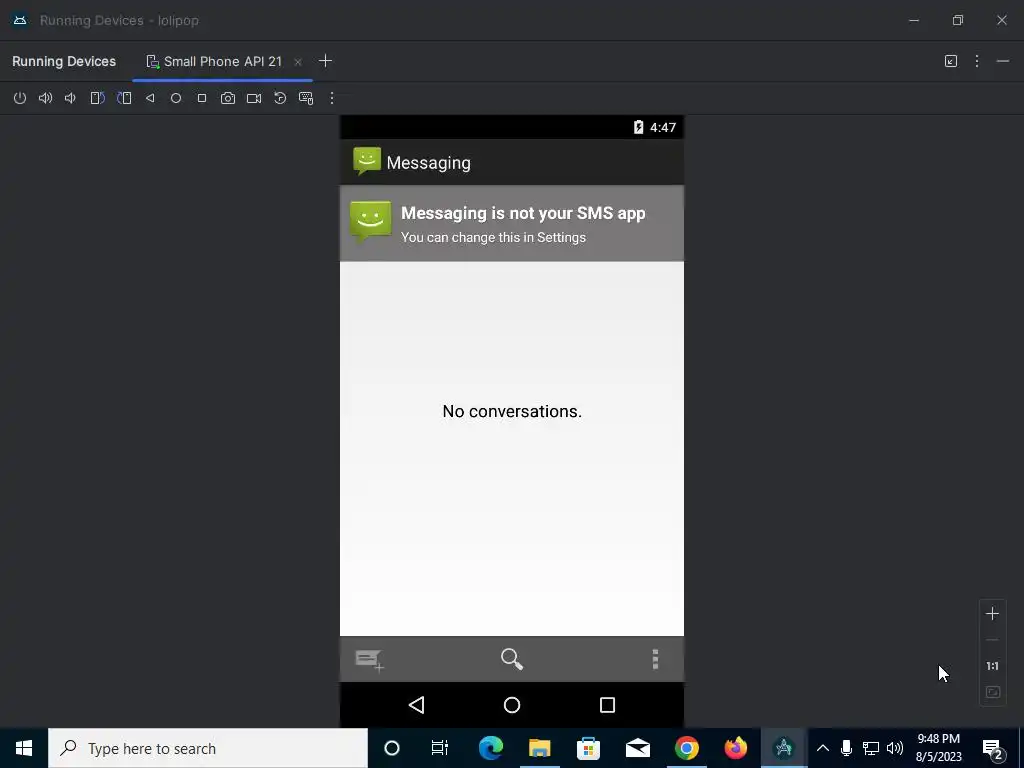The height and width of the screenshot is (768, 1024).
Task: Click the Windows search box
Action: (x=208, y=748)
